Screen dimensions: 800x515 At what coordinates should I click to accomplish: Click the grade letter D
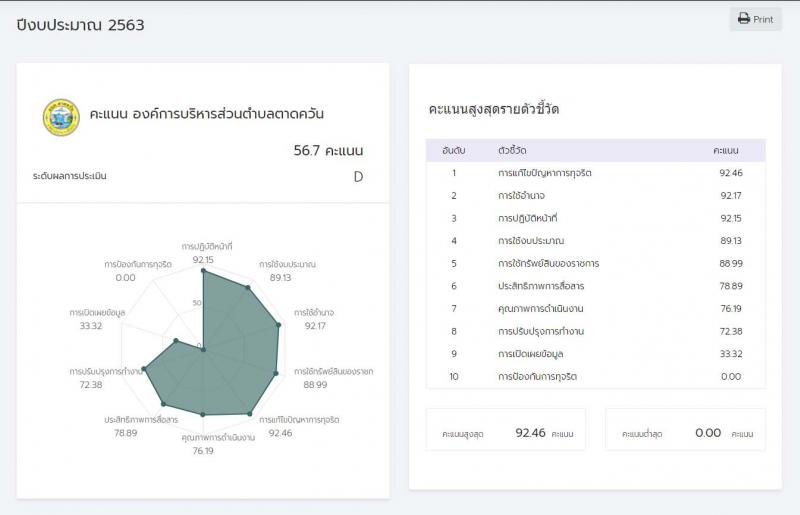[x=358, y=177]
